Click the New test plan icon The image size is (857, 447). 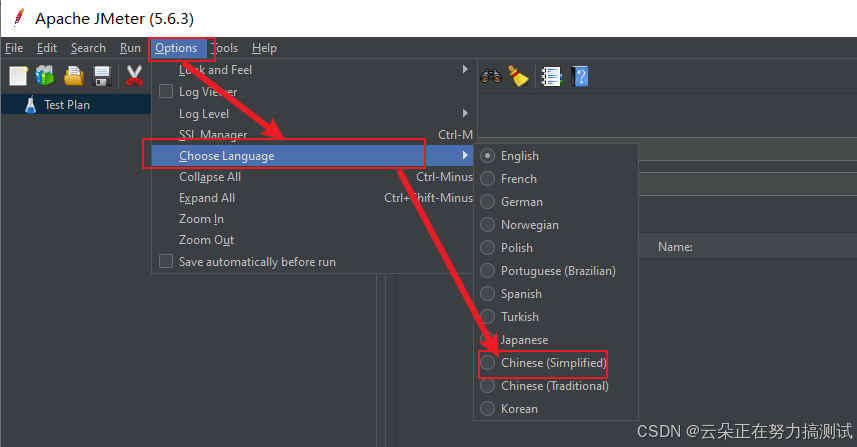18,76
